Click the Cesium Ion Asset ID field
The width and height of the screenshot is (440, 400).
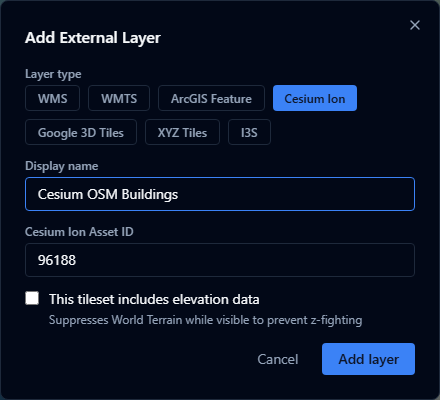coord(220,260)
